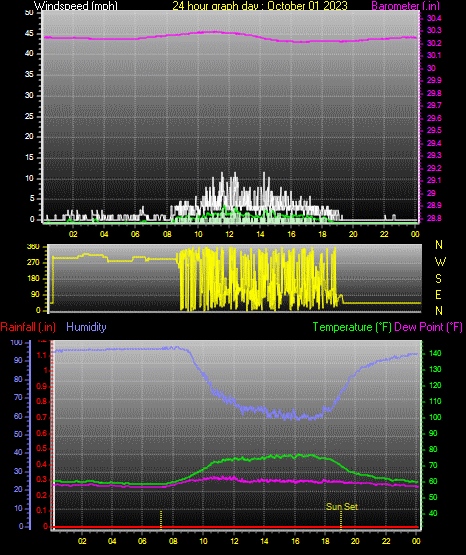466x555 pixels.
Task: Click the 'Dew Point (°F)' legend label
Action: click(x=428, y=327)
